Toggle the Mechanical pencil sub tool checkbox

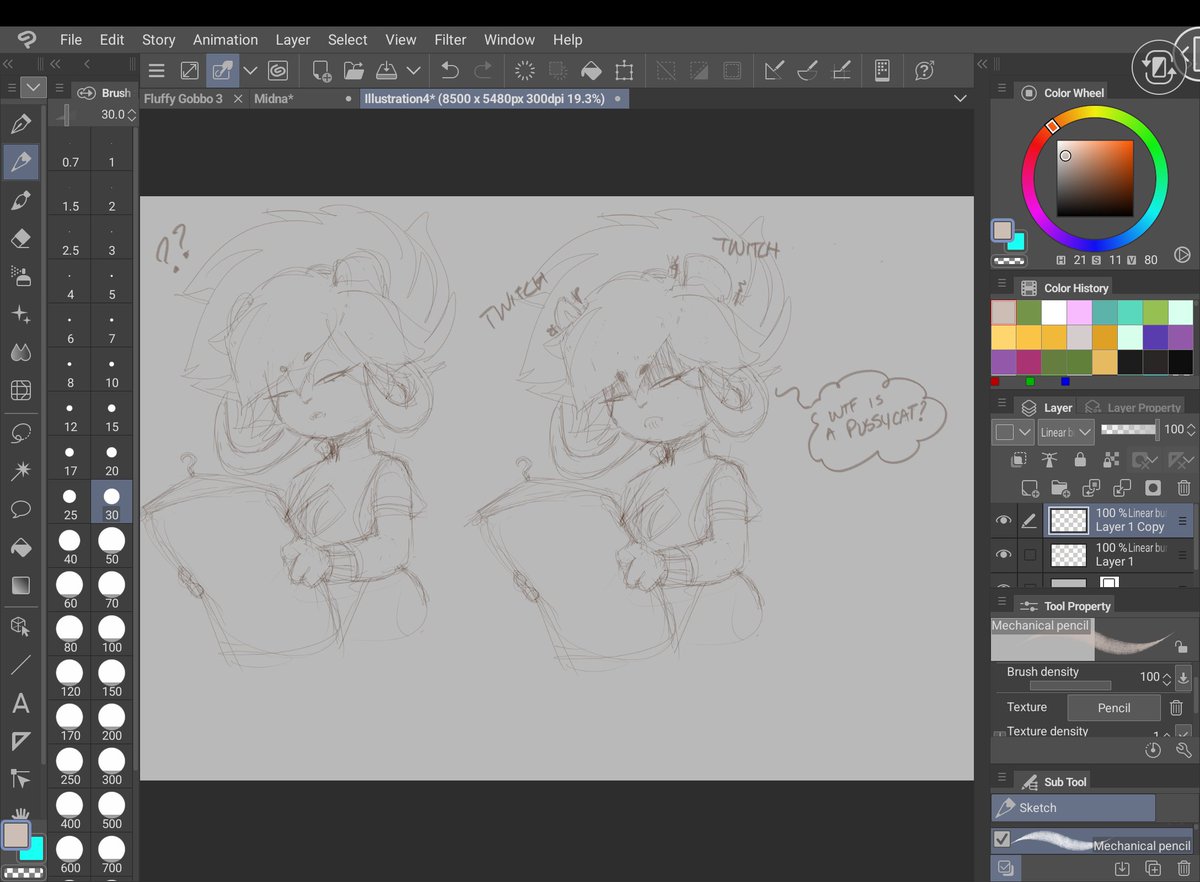pos(1003,839)
